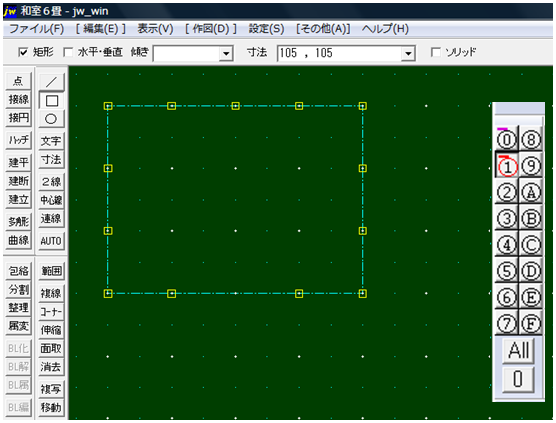Screen dimensions: 556x423
Task: Select the 属変 tool button
Action: tap(18, 326)
